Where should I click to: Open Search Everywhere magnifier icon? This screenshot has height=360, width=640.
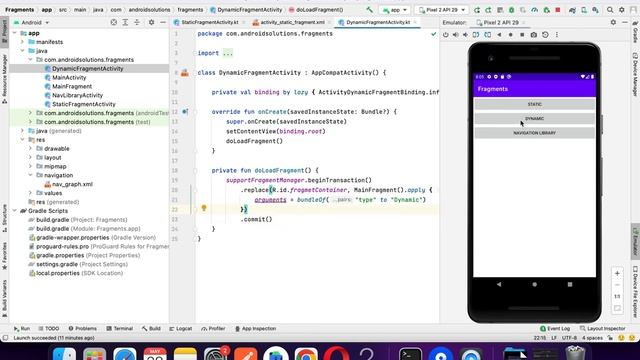(610, 10)
